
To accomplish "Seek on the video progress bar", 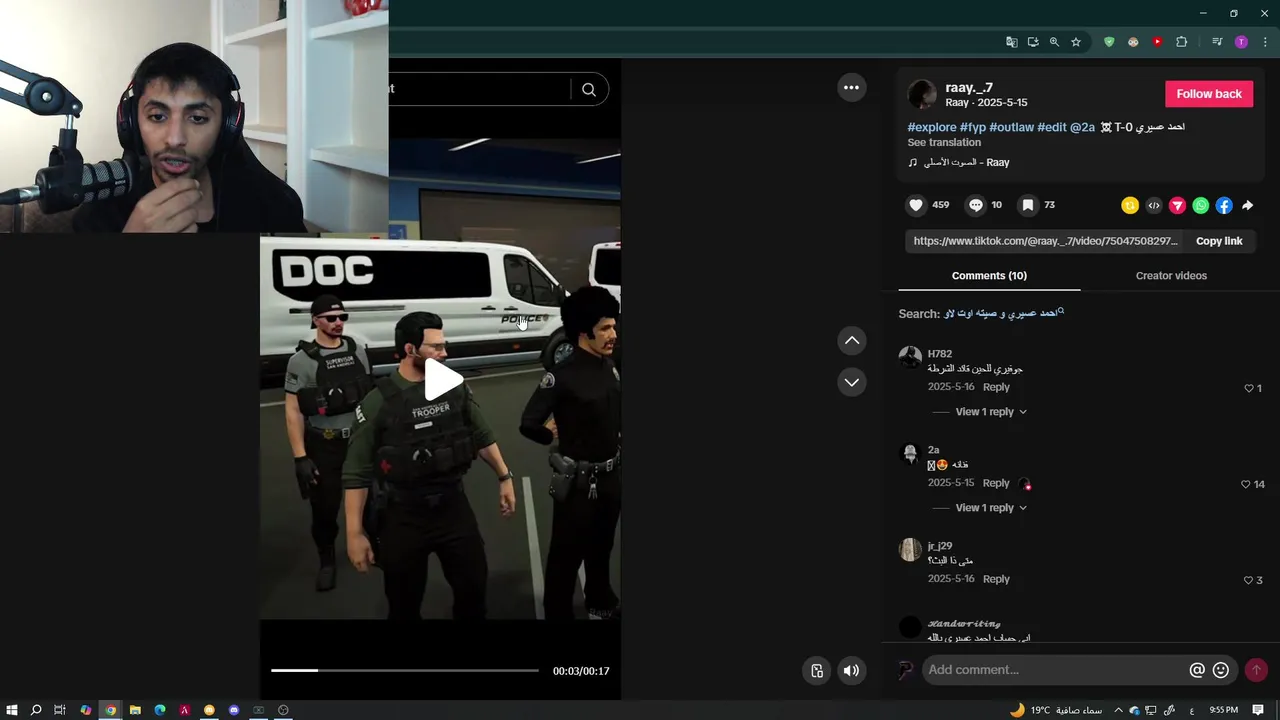I will 405,670.
